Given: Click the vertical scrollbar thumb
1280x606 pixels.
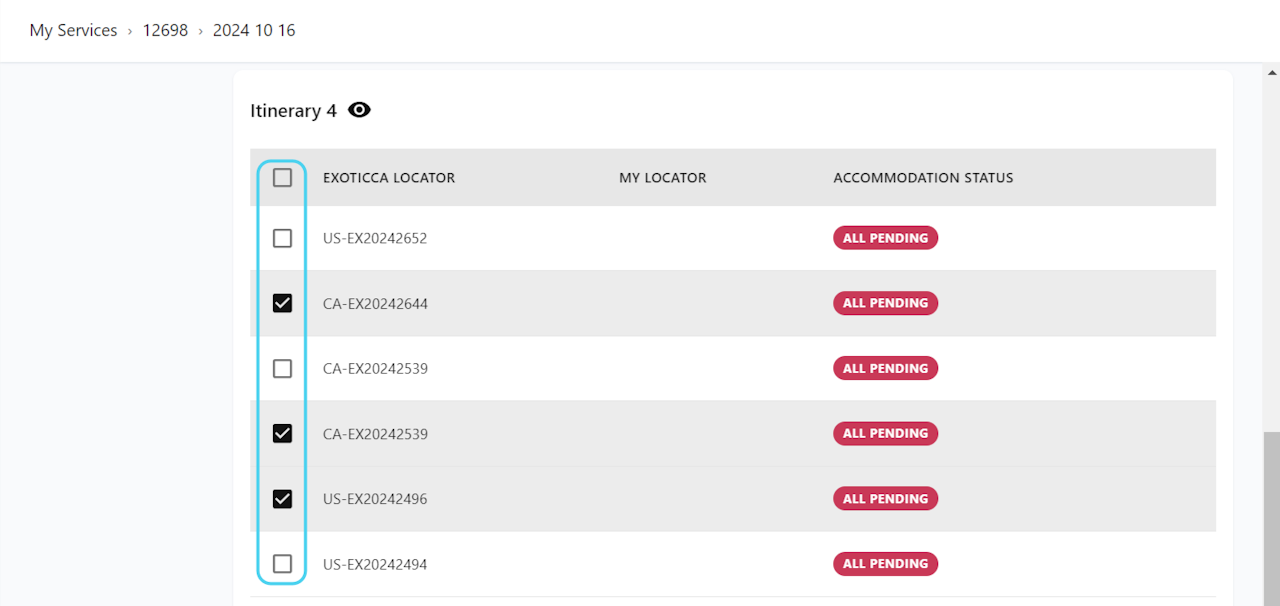Looking at the screenshot, I should point(1272,518).
